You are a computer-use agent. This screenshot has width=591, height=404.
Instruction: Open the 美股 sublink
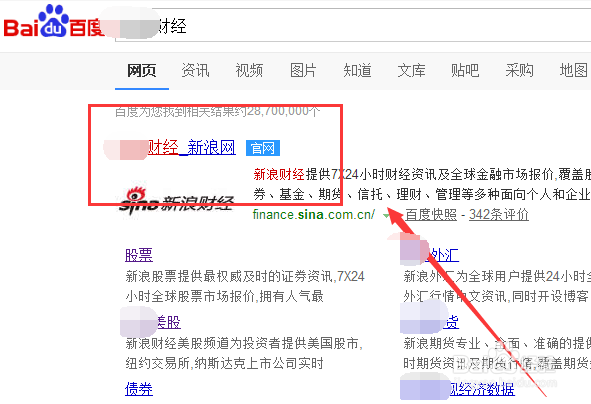(168, 322)
